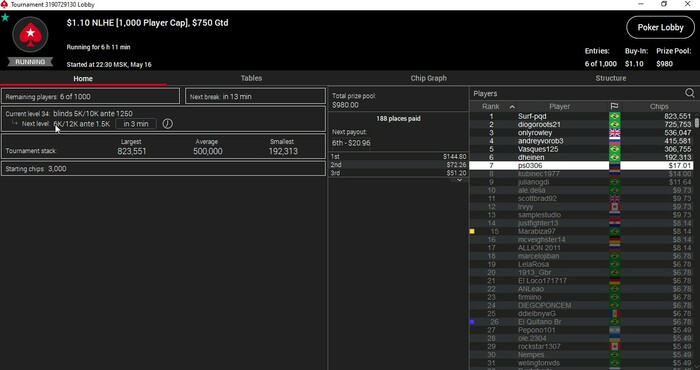700x370 pixels.
Task: Click the Brazil flag for Surf-pqd
Action: pos(615,116)
